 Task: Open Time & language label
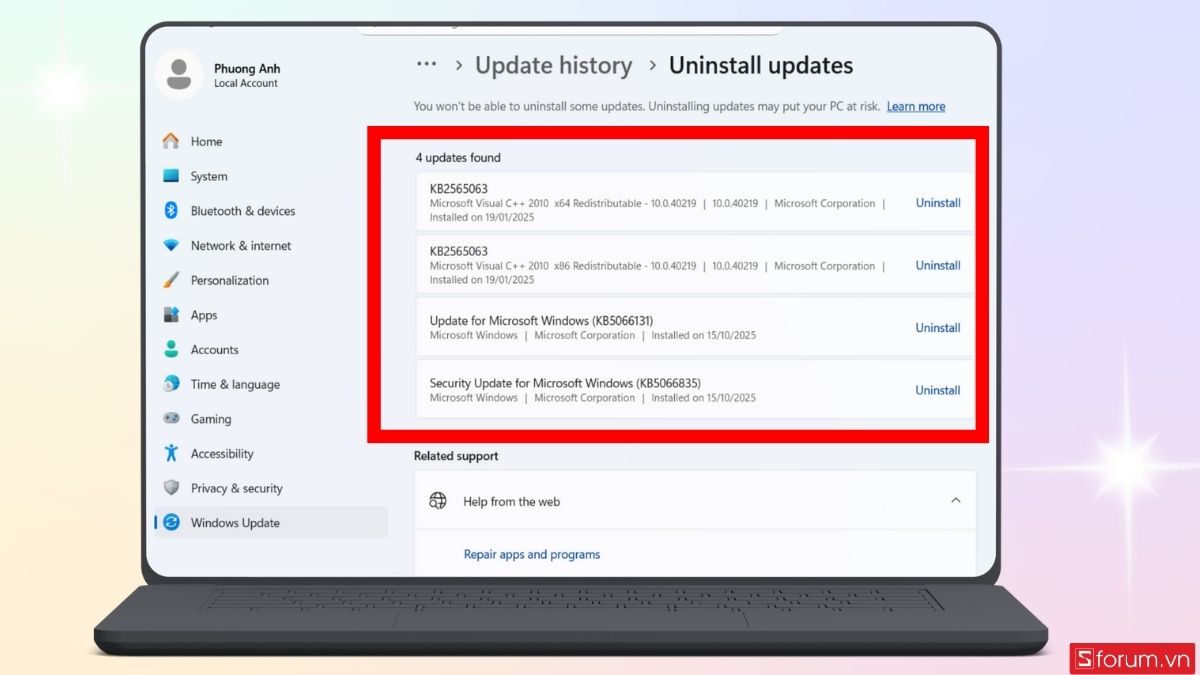tap(235, 385)
